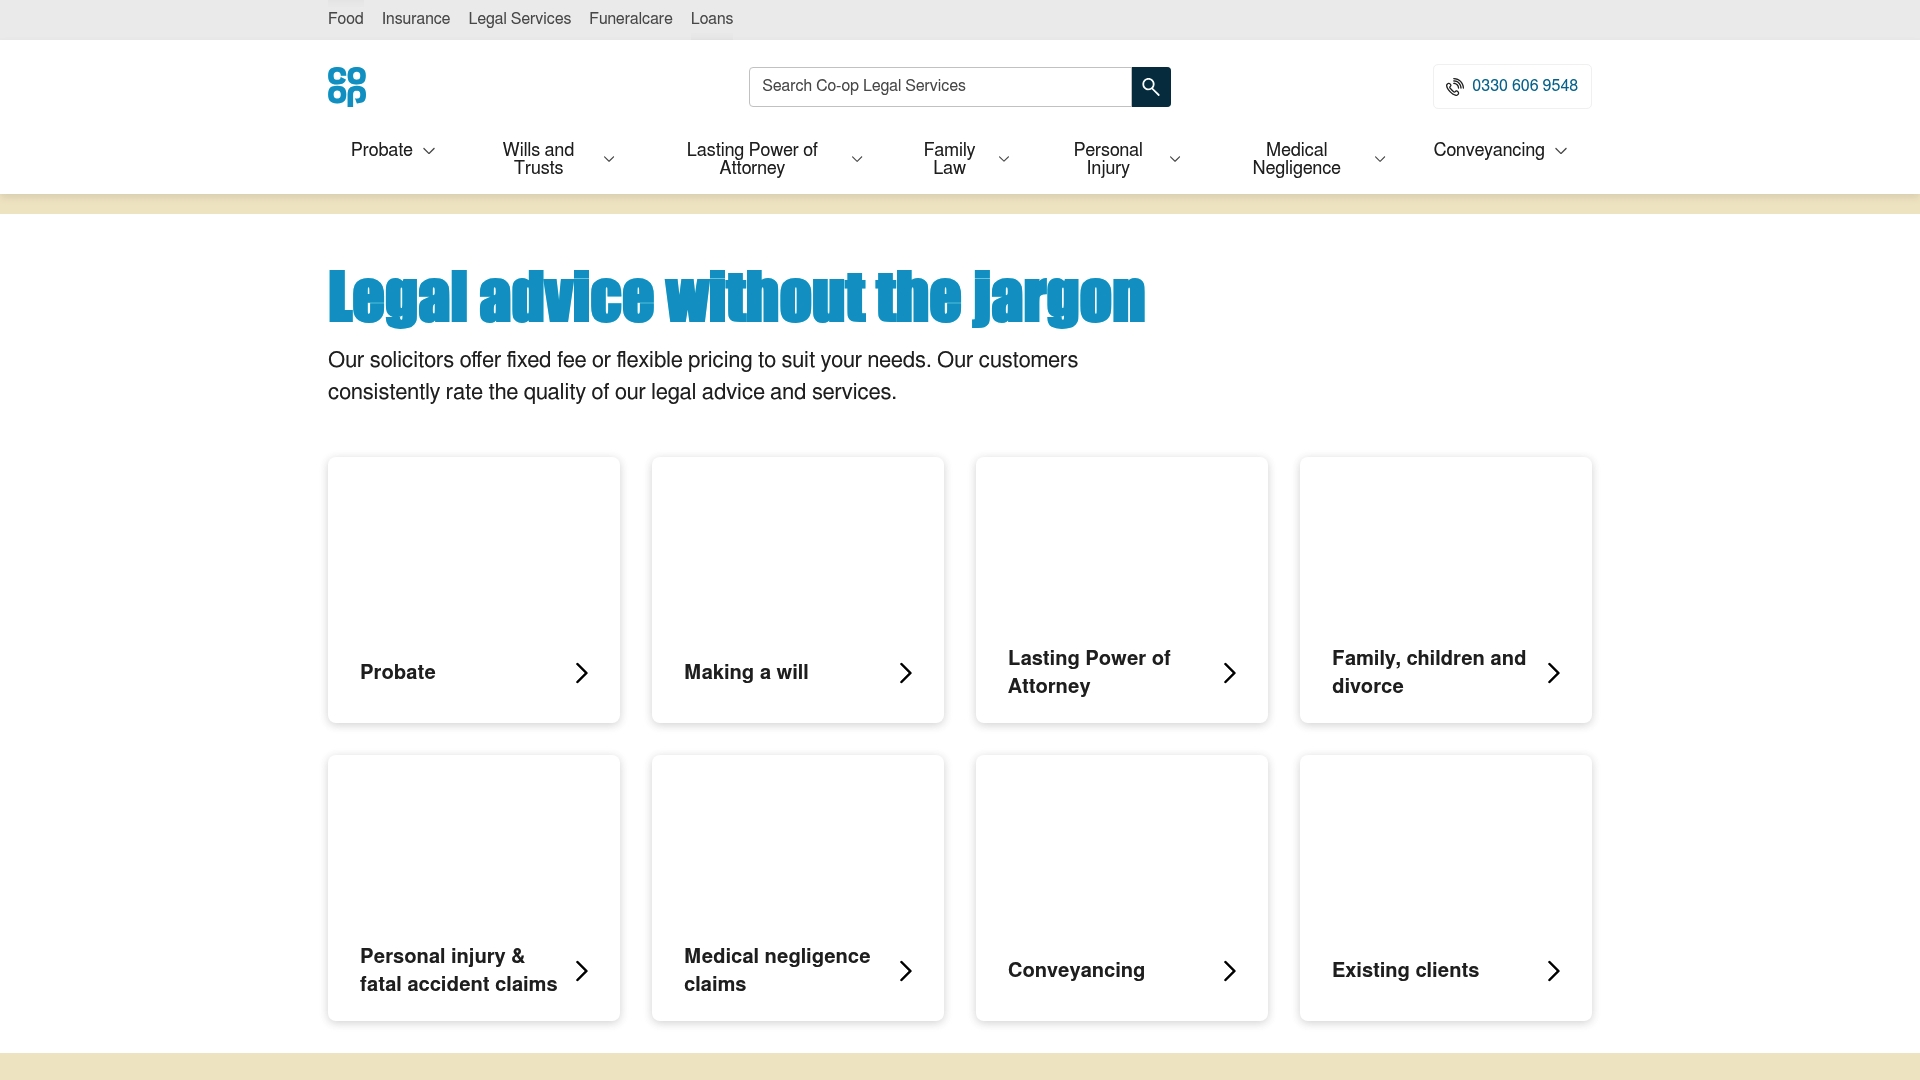This screenshot has height=1080, width=1920.
Task: Open the Loans page link
Action: point(711,19)
